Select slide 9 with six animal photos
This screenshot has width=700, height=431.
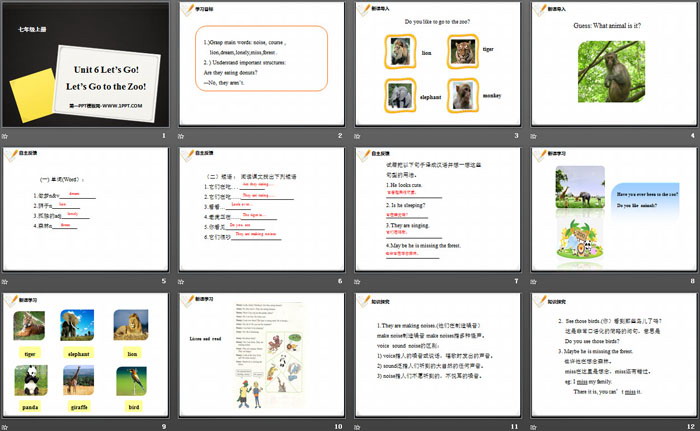point(86,355)
